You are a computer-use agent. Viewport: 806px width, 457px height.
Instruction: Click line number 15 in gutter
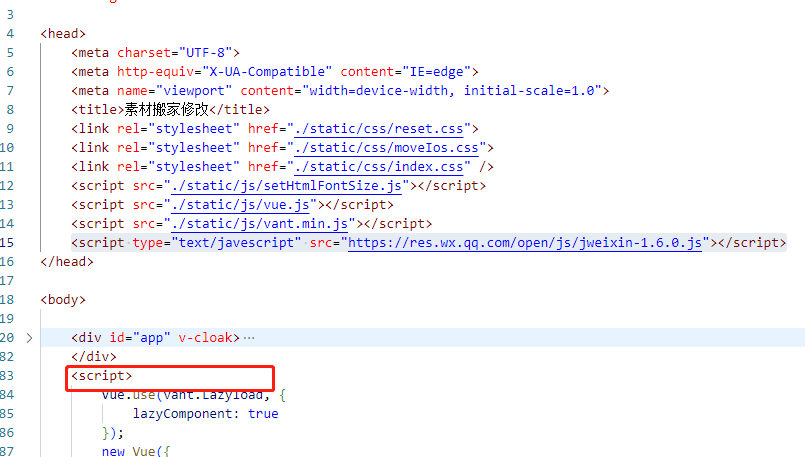click(7, 243)
